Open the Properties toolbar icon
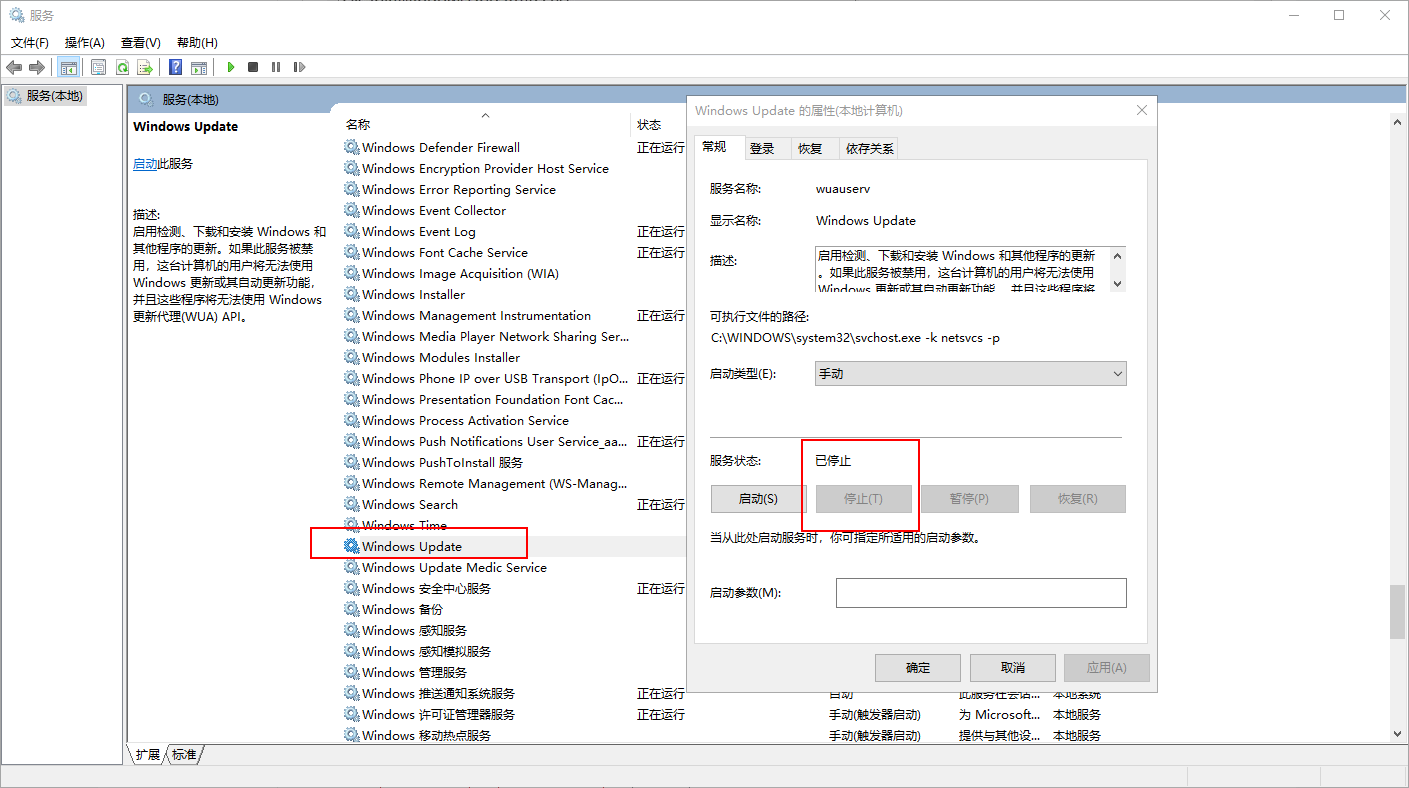1409x788 pixels. 98,67
